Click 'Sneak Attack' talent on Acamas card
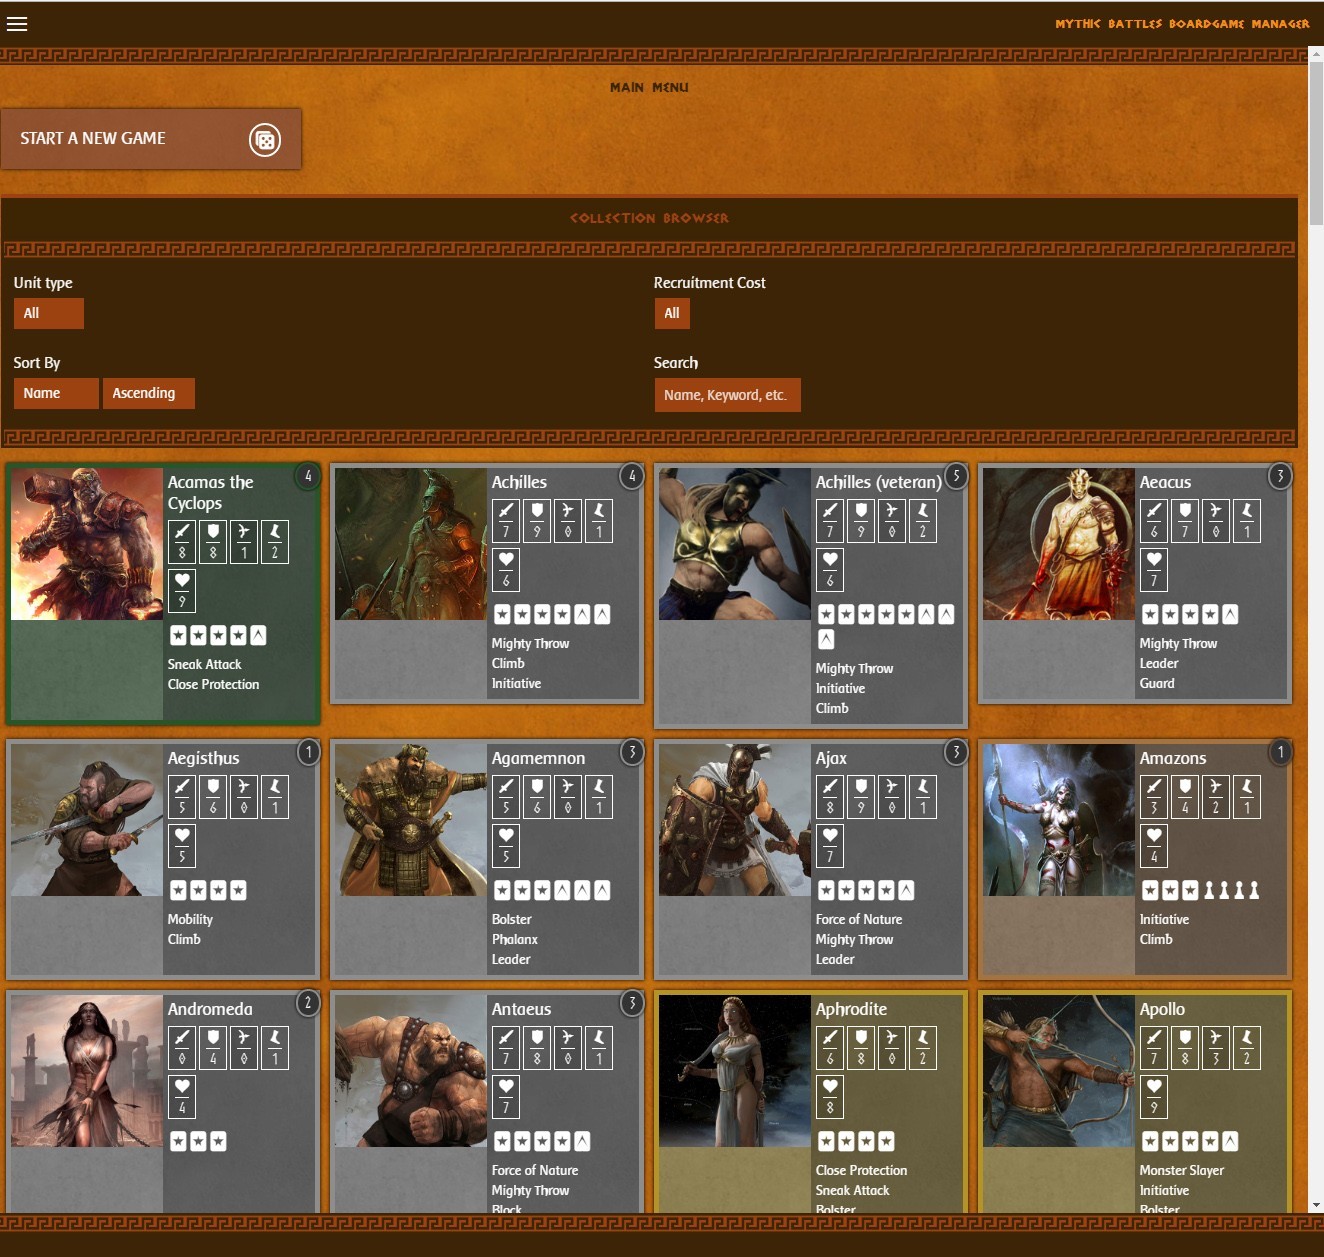1324x1257 pixels. 204,665
